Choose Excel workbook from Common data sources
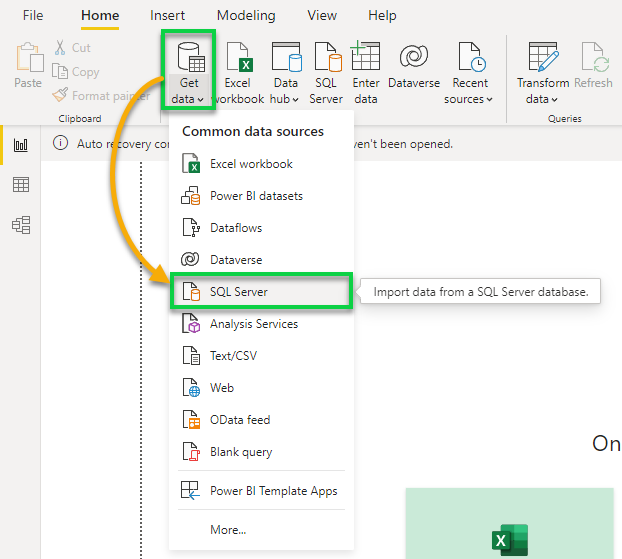The width and height of the screenshot is (622, 559). (x=261, y=163)
